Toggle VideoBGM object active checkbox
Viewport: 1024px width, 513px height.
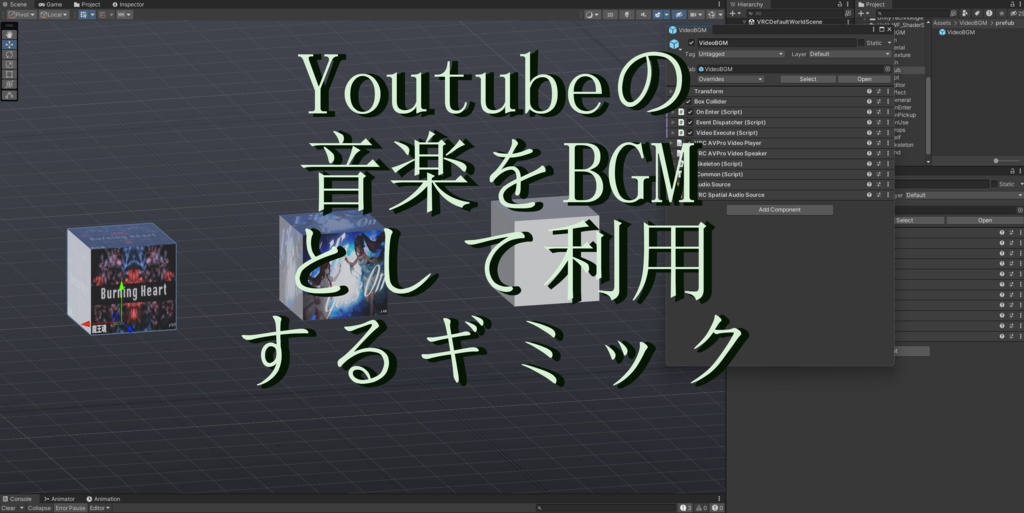[692, 43]
